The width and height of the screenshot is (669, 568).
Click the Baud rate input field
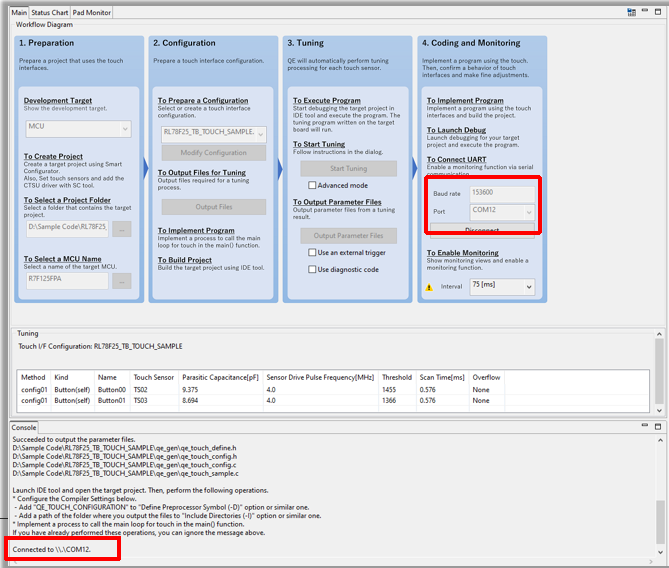pyautogui.click(x=501, y=192)
